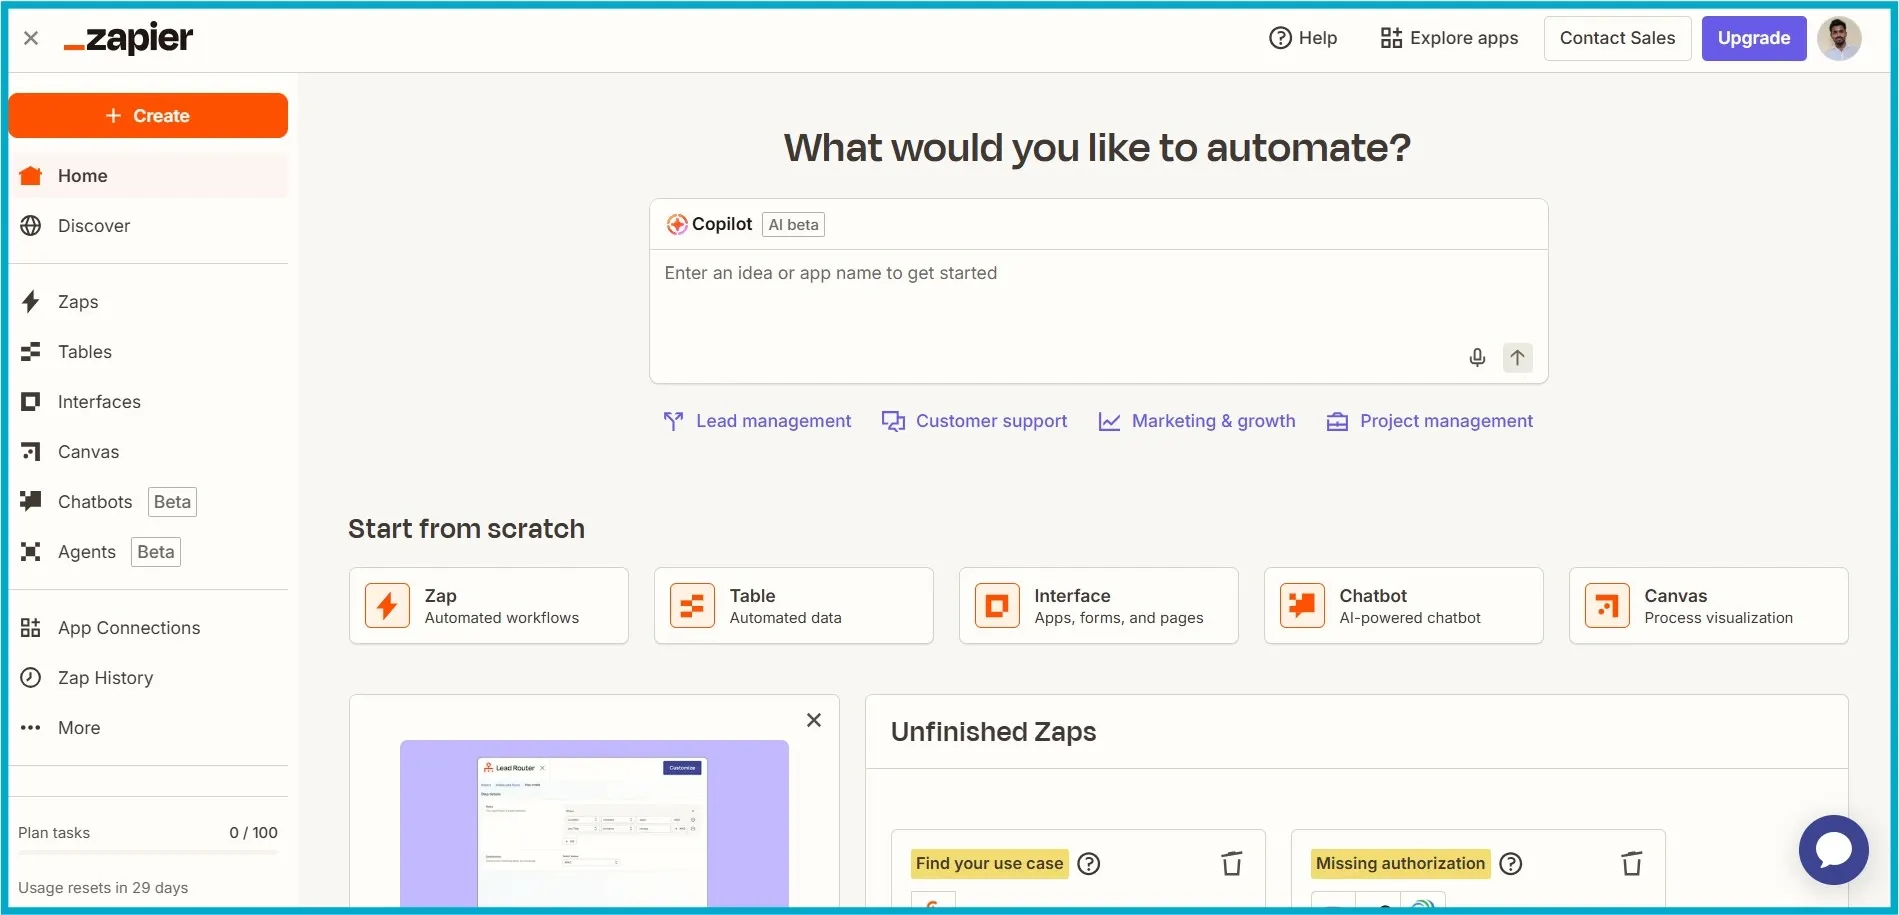1899x915 pixels.
Task: Collapse the sidebar with the X
Action: pos(30,37)
